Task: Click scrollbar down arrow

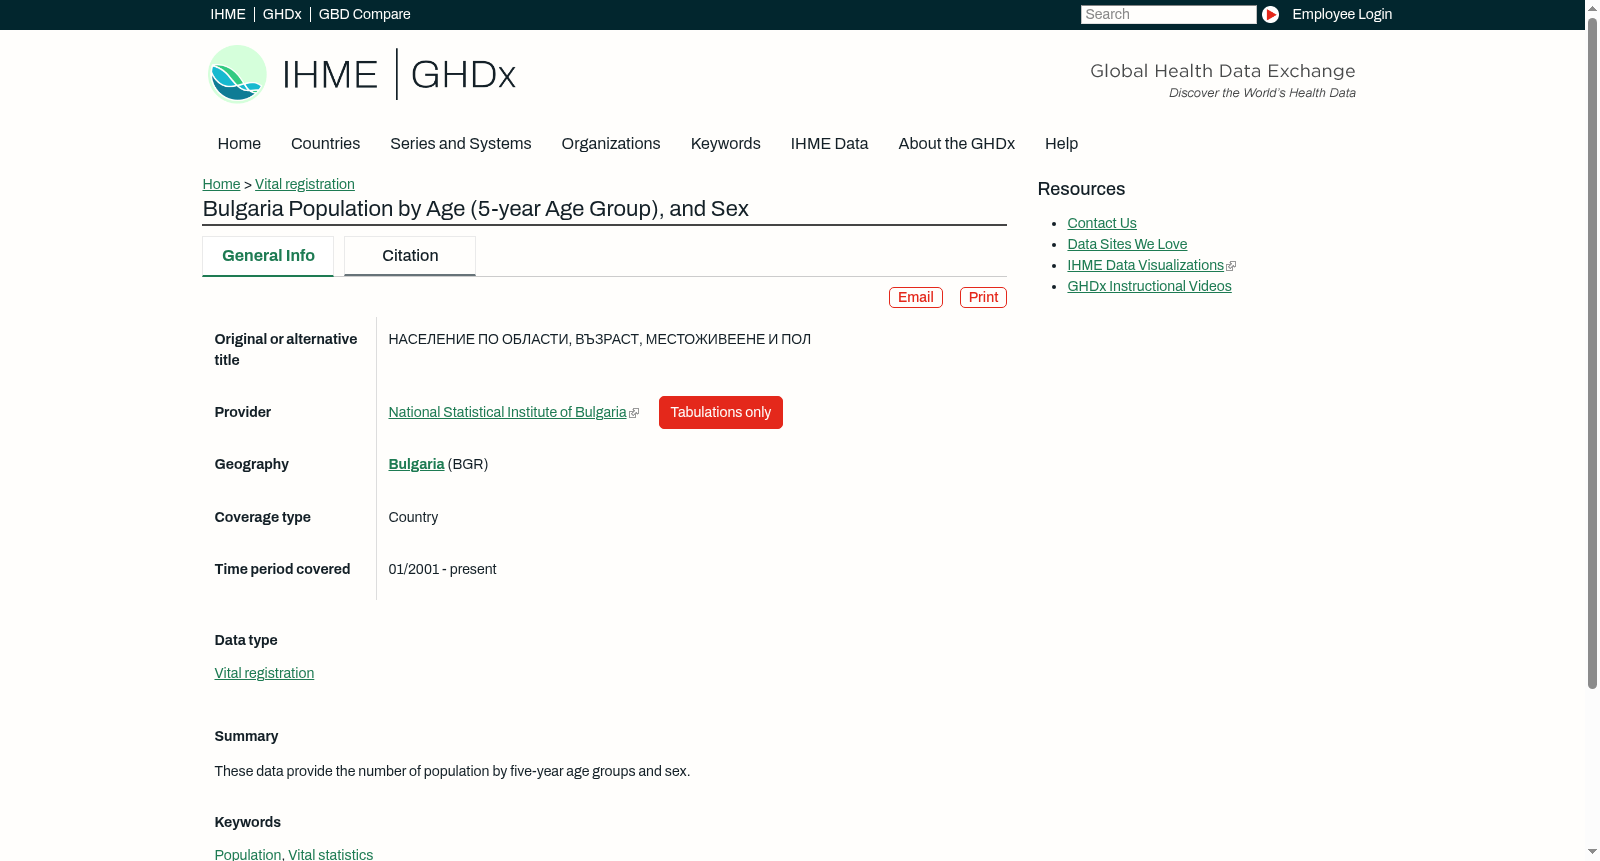Action: pyautogui.click(x=1592, y=853)
